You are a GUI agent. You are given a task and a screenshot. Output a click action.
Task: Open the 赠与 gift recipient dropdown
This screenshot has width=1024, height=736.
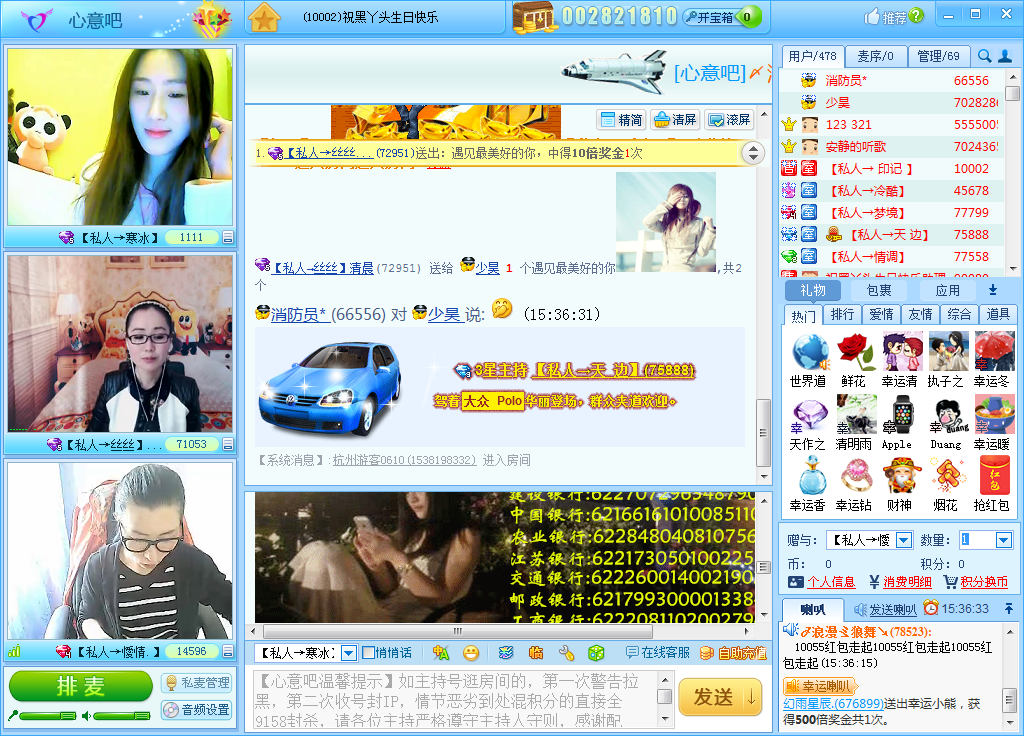click(x=903, y=540)
